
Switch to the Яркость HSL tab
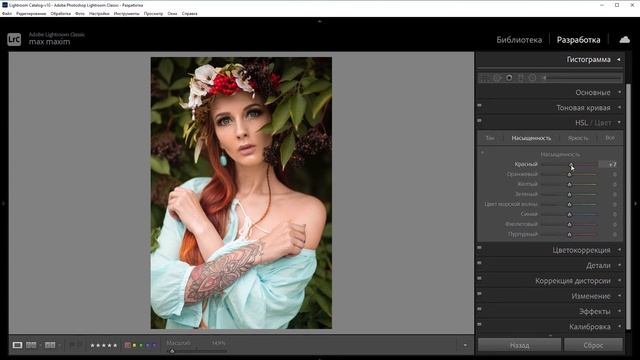click(578, 138)
